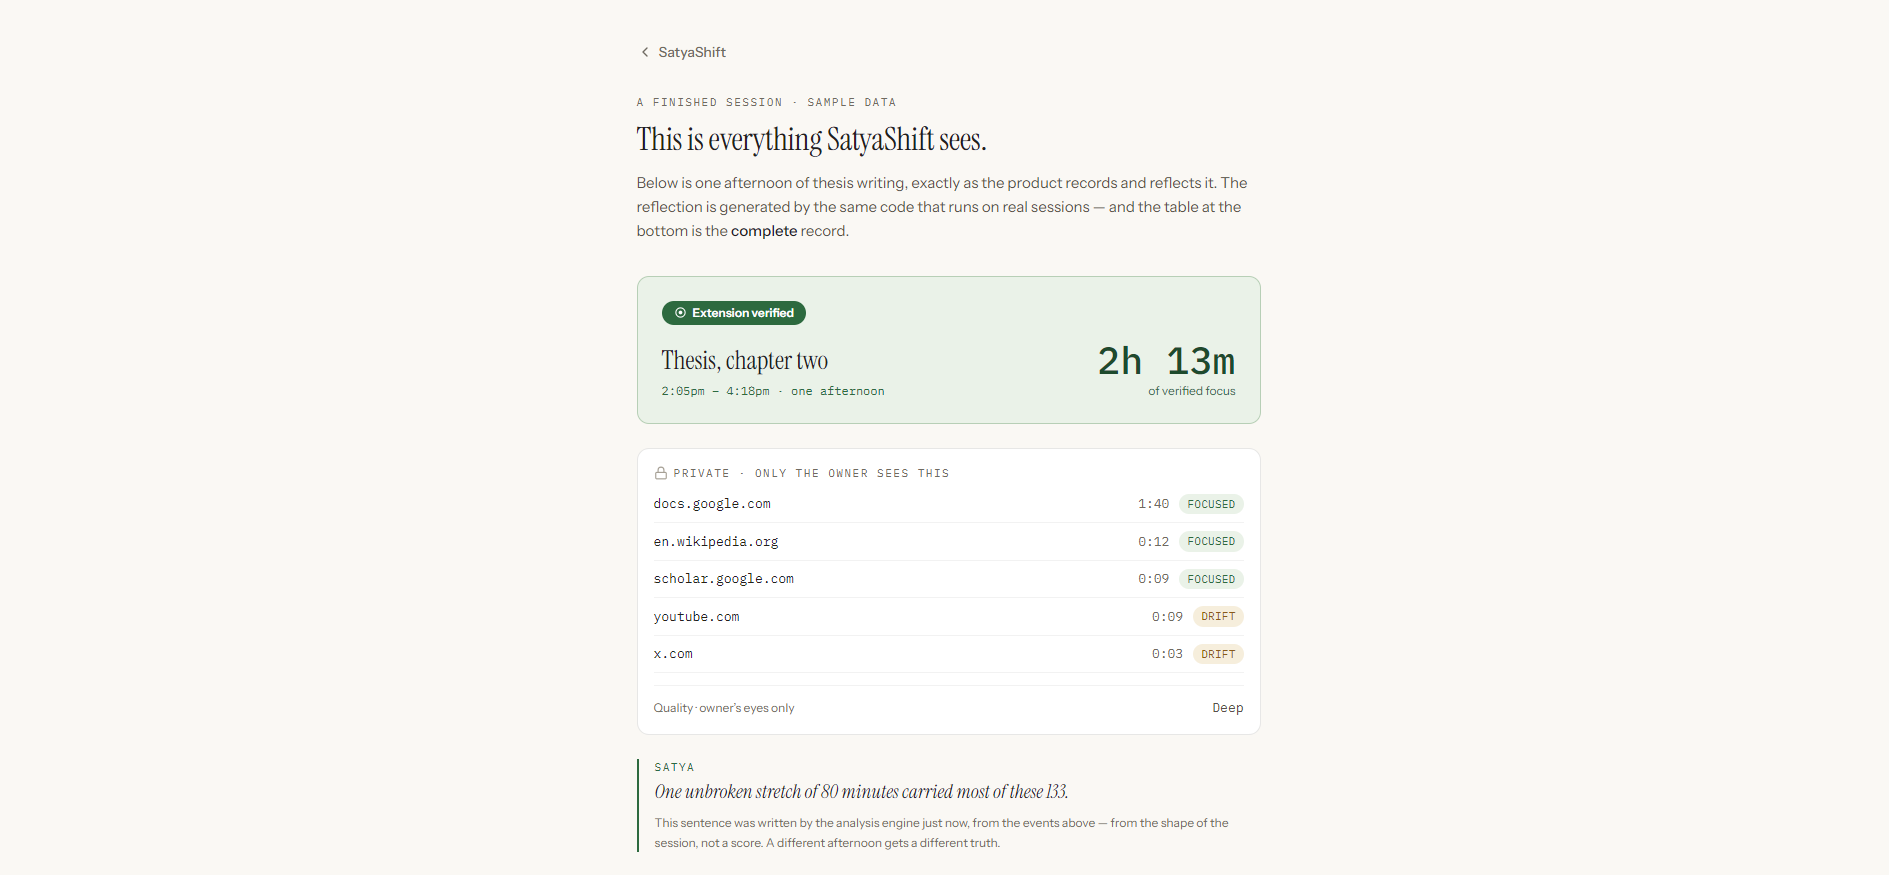1889x875 pixels.
Task: Click the Deep quality value
Action: [1228, 708]
